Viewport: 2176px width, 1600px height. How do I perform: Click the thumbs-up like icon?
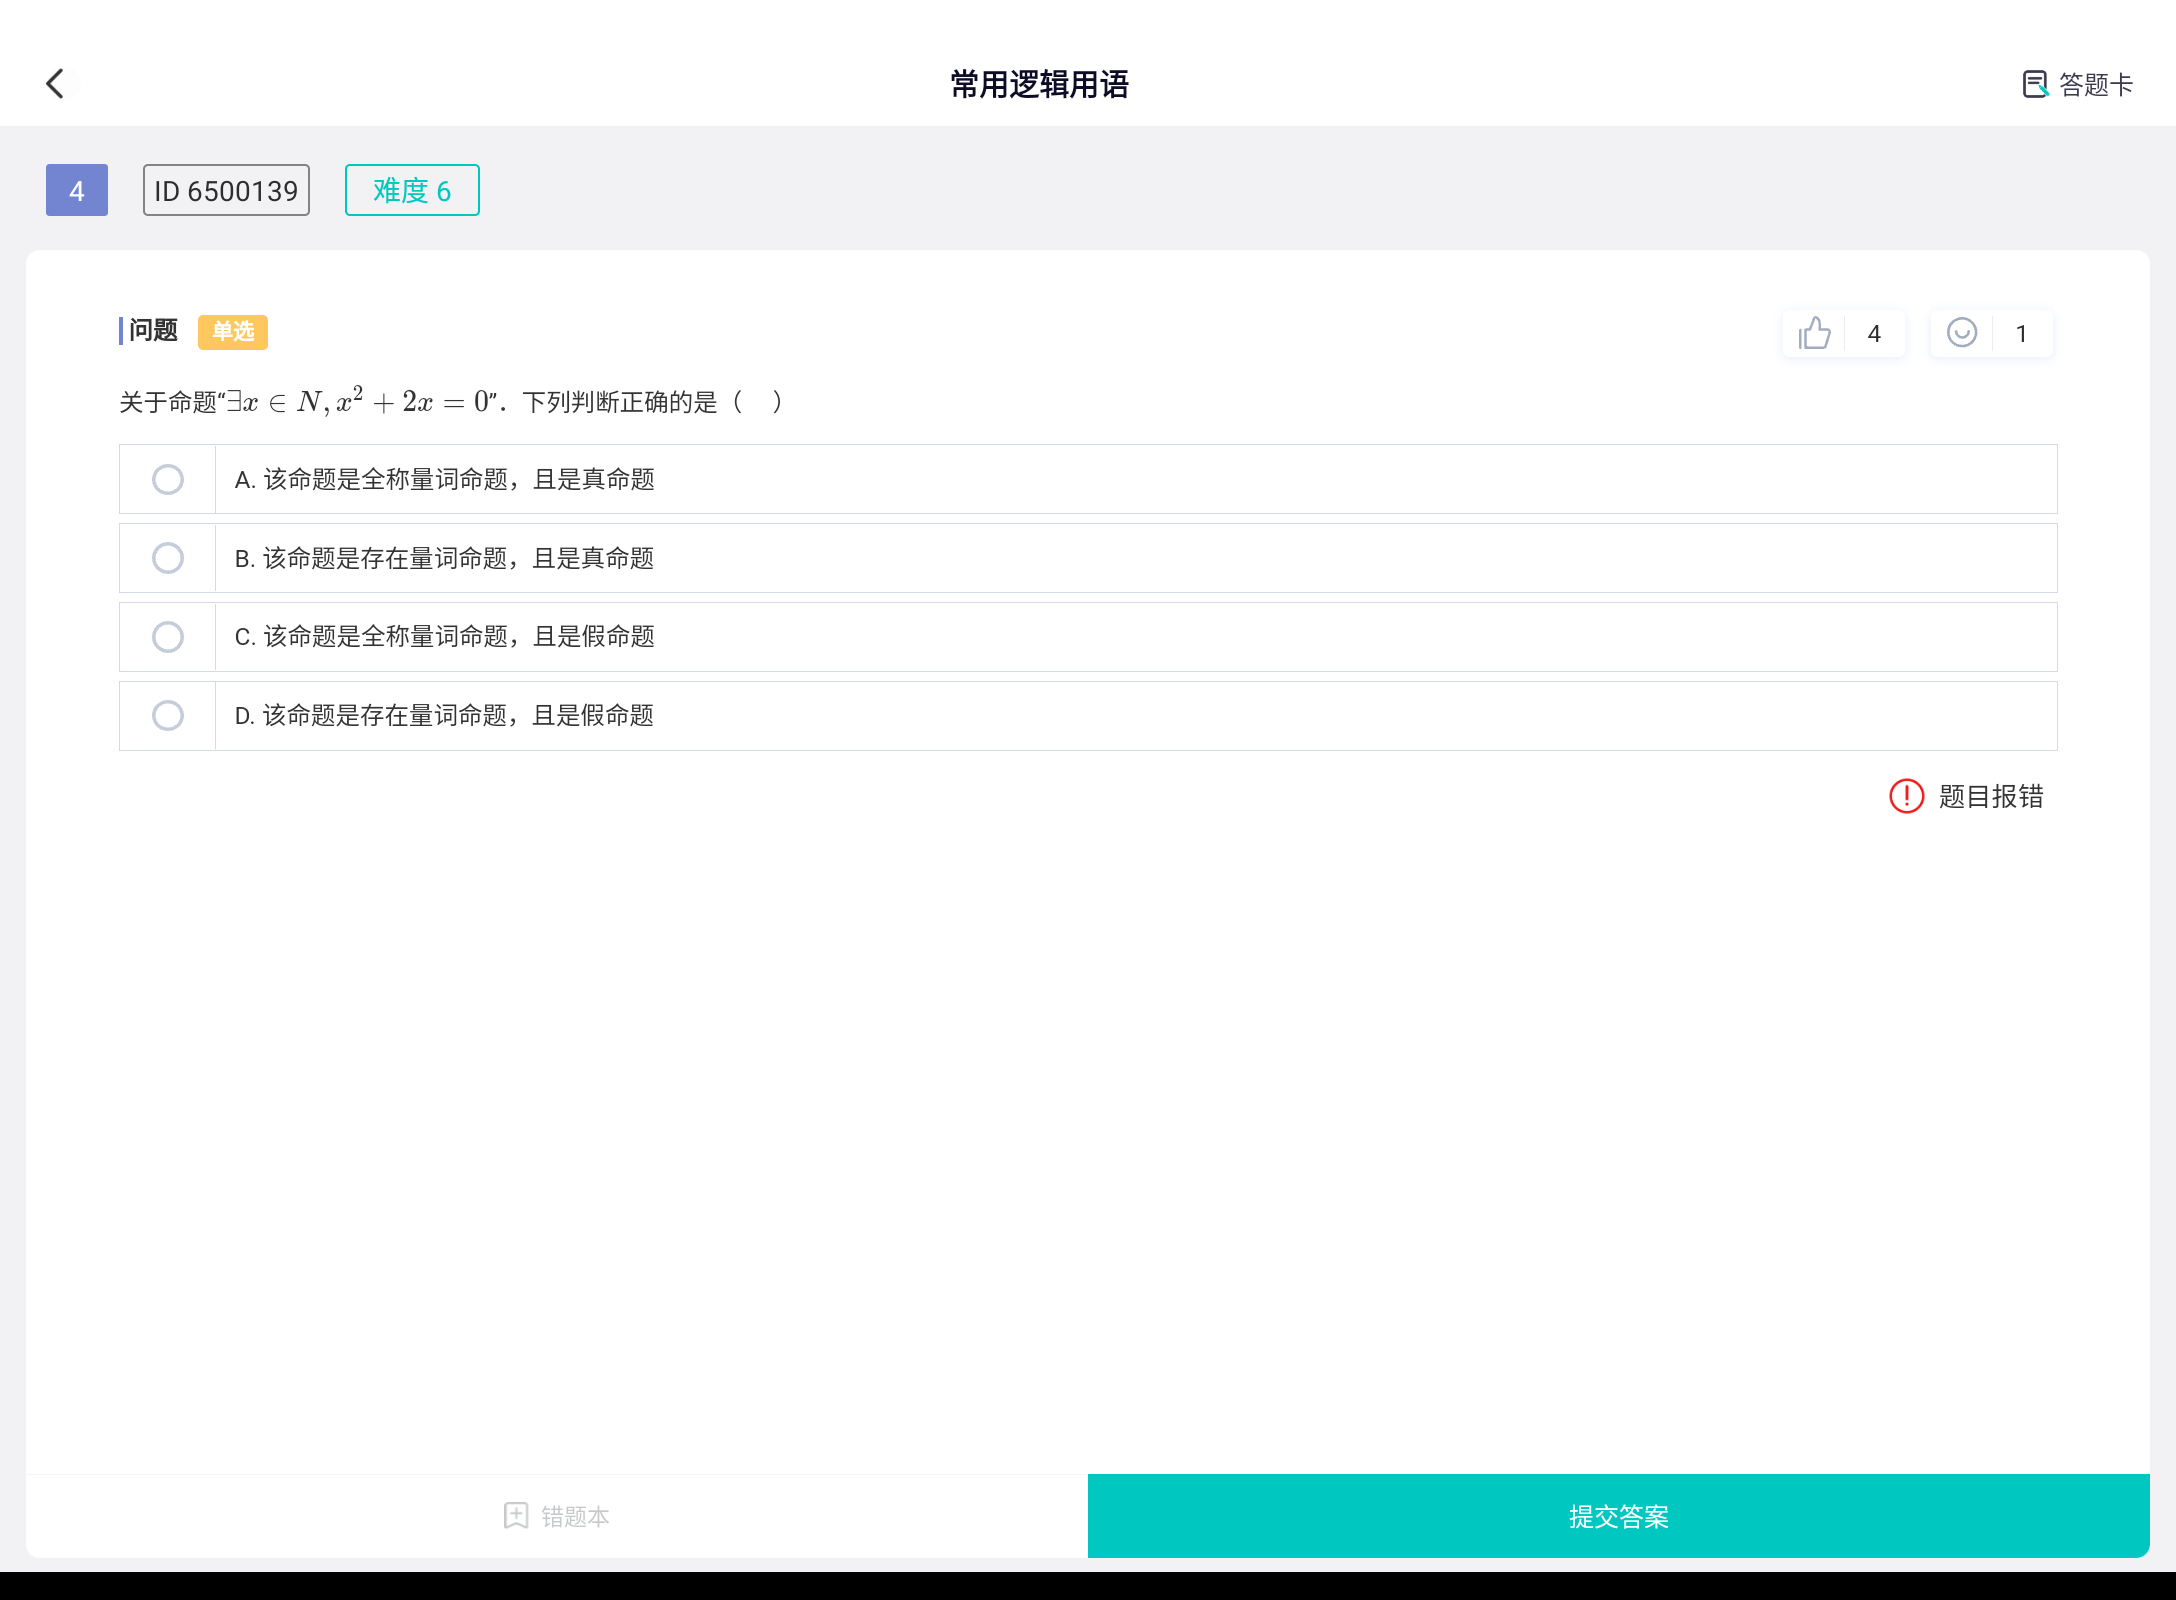1814,333
